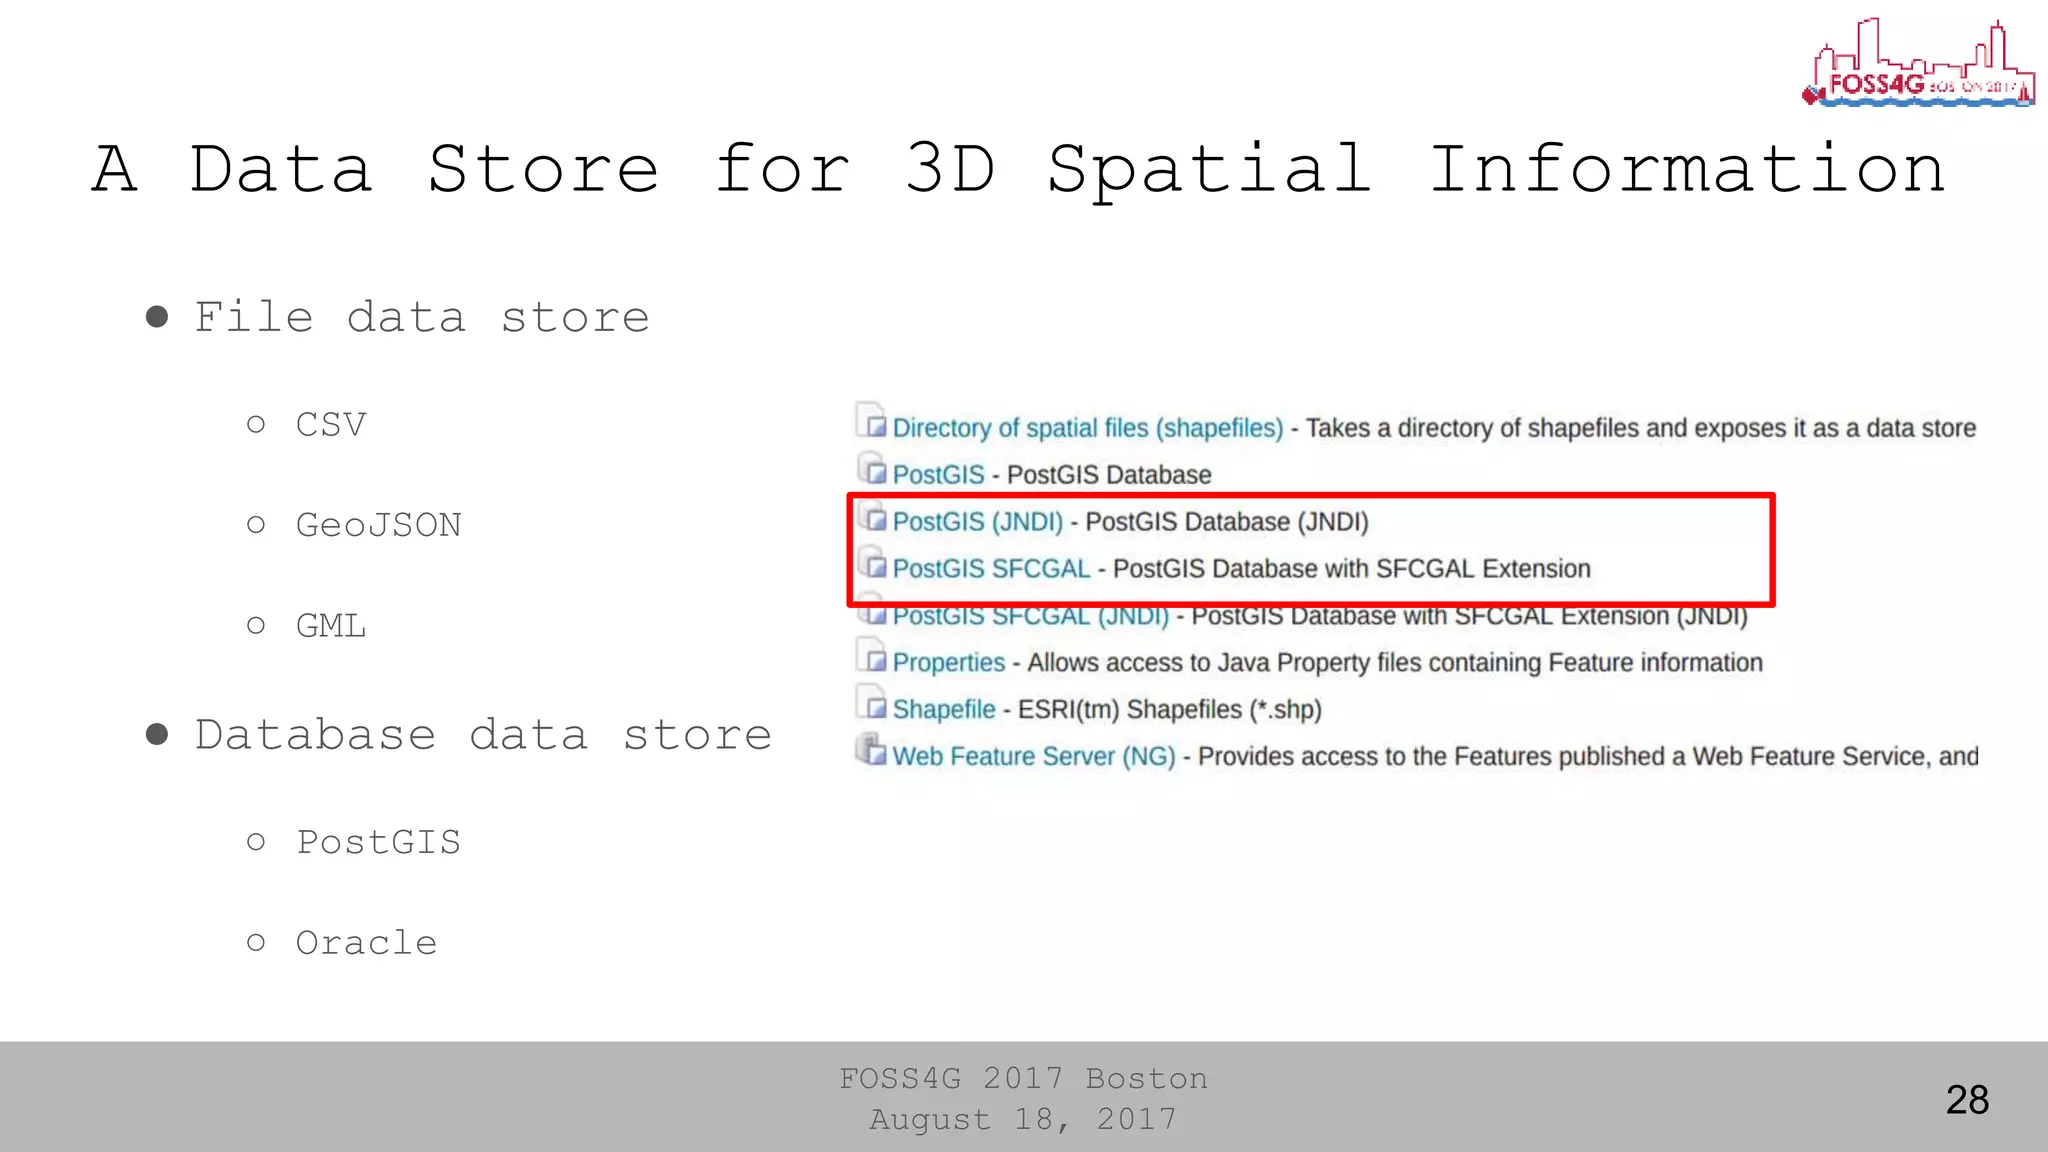This screenshot has width=2048, height=1152.
Task: Open the PostGIS SFCGAL (JNDI) link
Action: (1030, 616)
